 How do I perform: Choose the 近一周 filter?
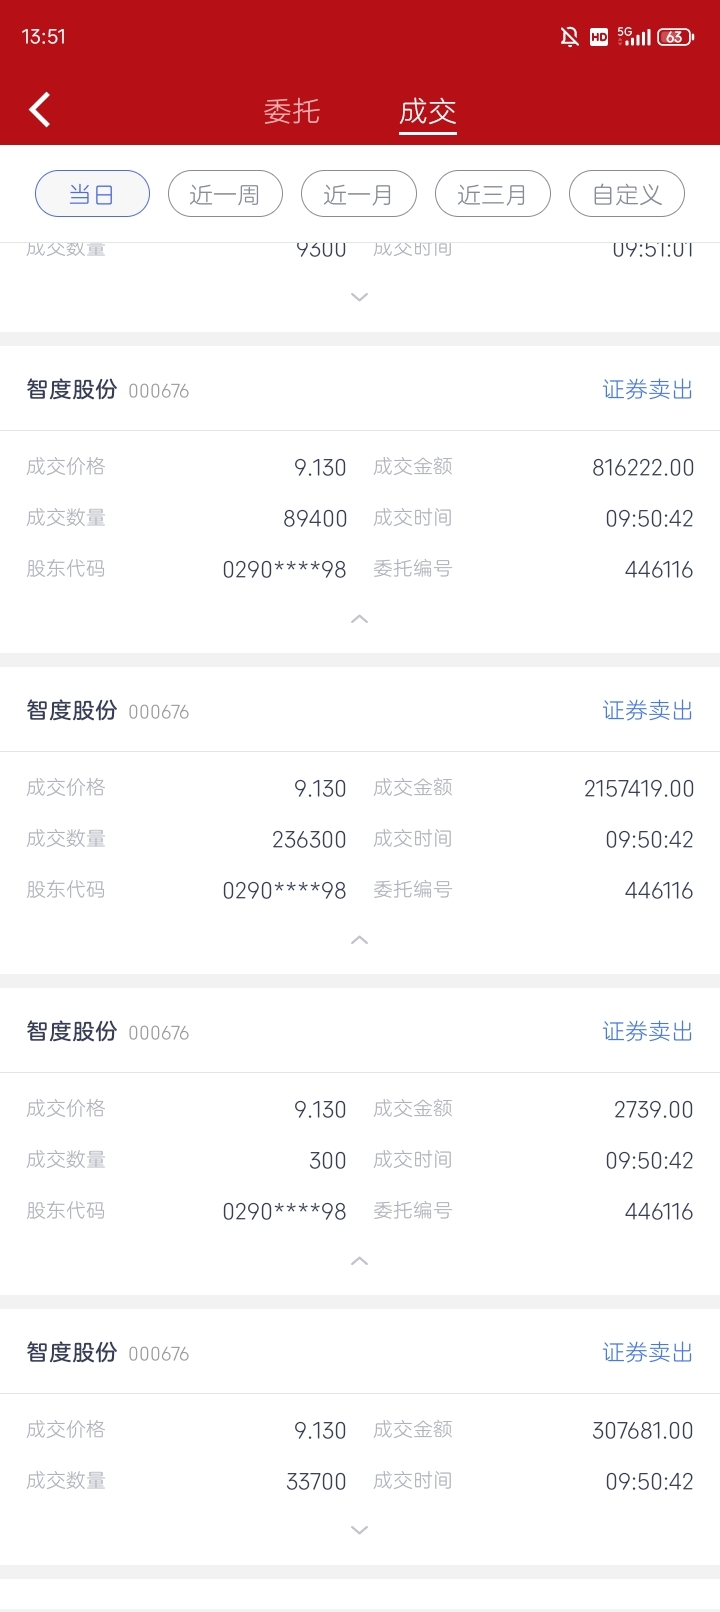(225, 194)
